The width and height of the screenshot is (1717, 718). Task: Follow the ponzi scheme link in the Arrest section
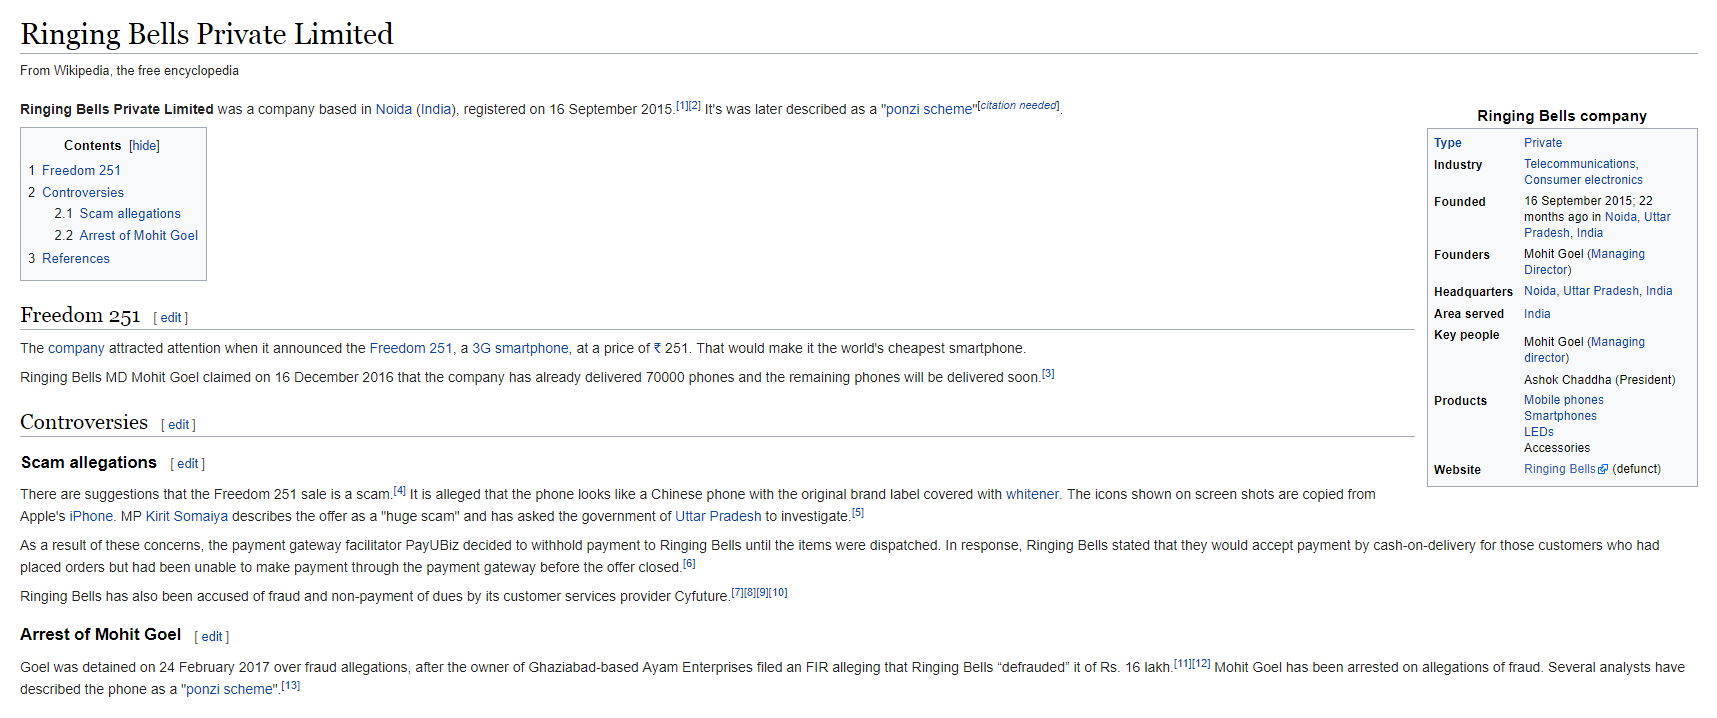230,690
